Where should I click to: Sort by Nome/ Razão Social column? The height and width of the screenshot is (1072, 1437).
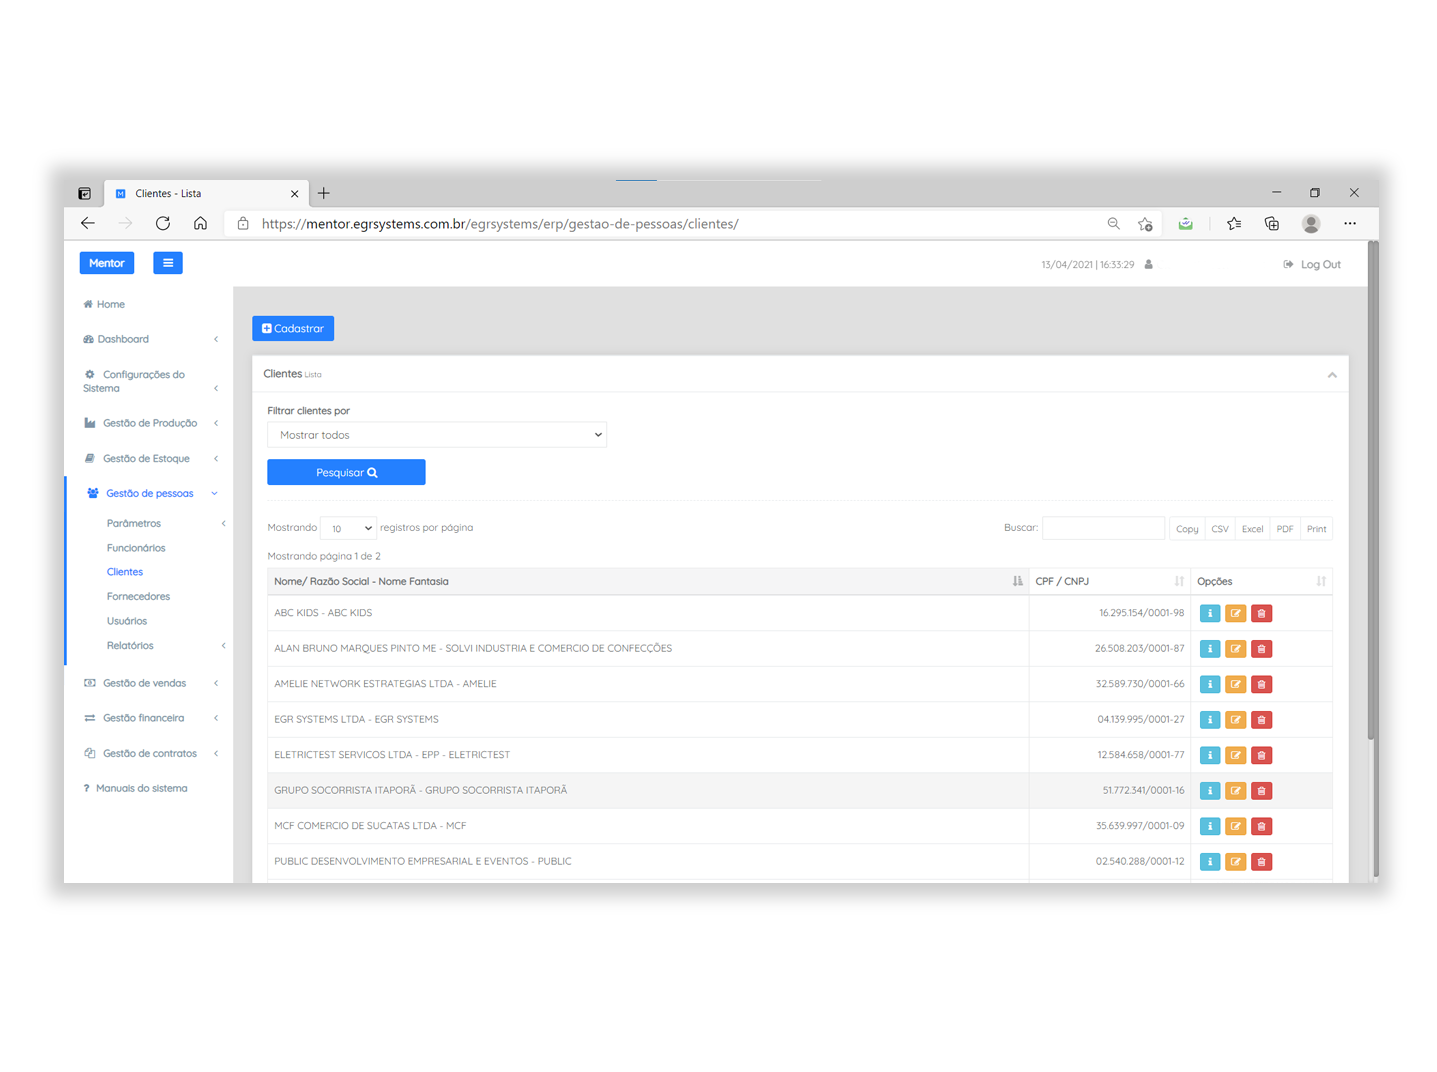647,581
